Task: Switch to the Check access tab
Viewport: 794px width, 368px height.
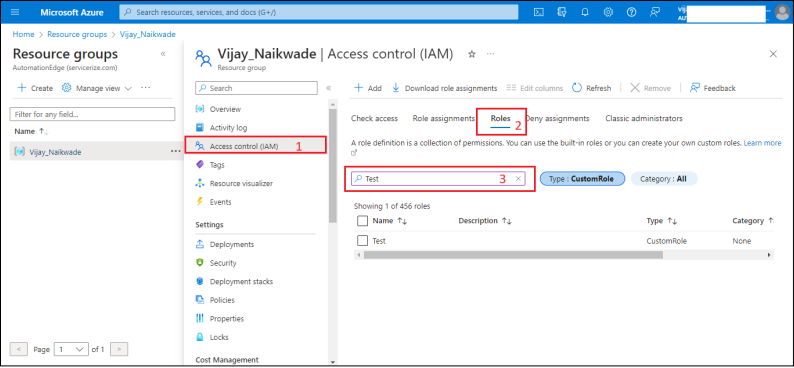Action: tap(374, 118)
